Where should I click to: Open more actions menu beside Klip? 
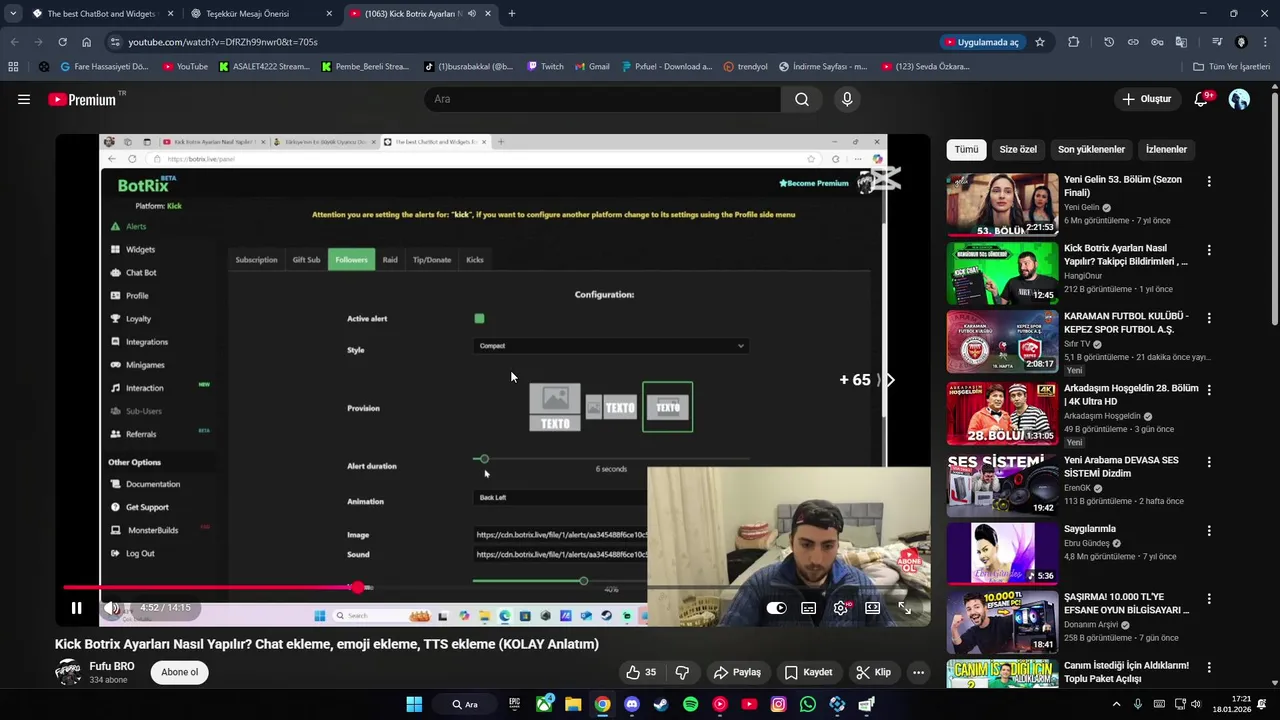918,672
